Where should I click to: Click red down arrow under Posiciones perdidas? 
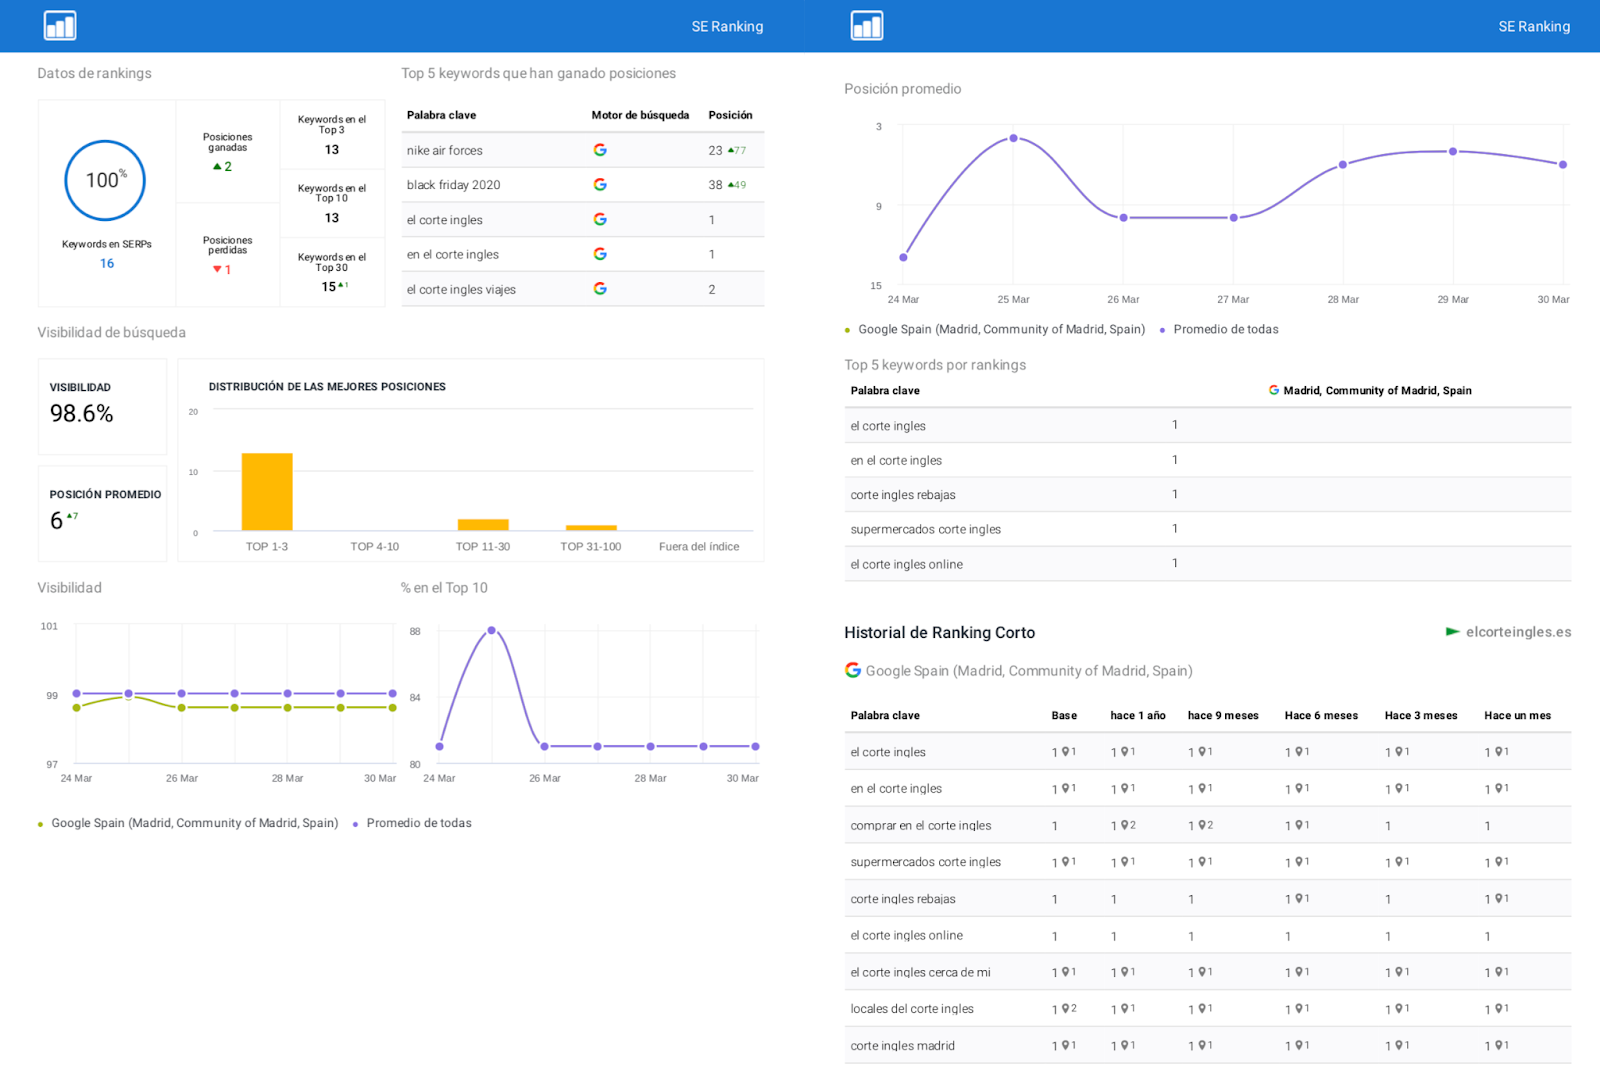click(x=217, y=270)
